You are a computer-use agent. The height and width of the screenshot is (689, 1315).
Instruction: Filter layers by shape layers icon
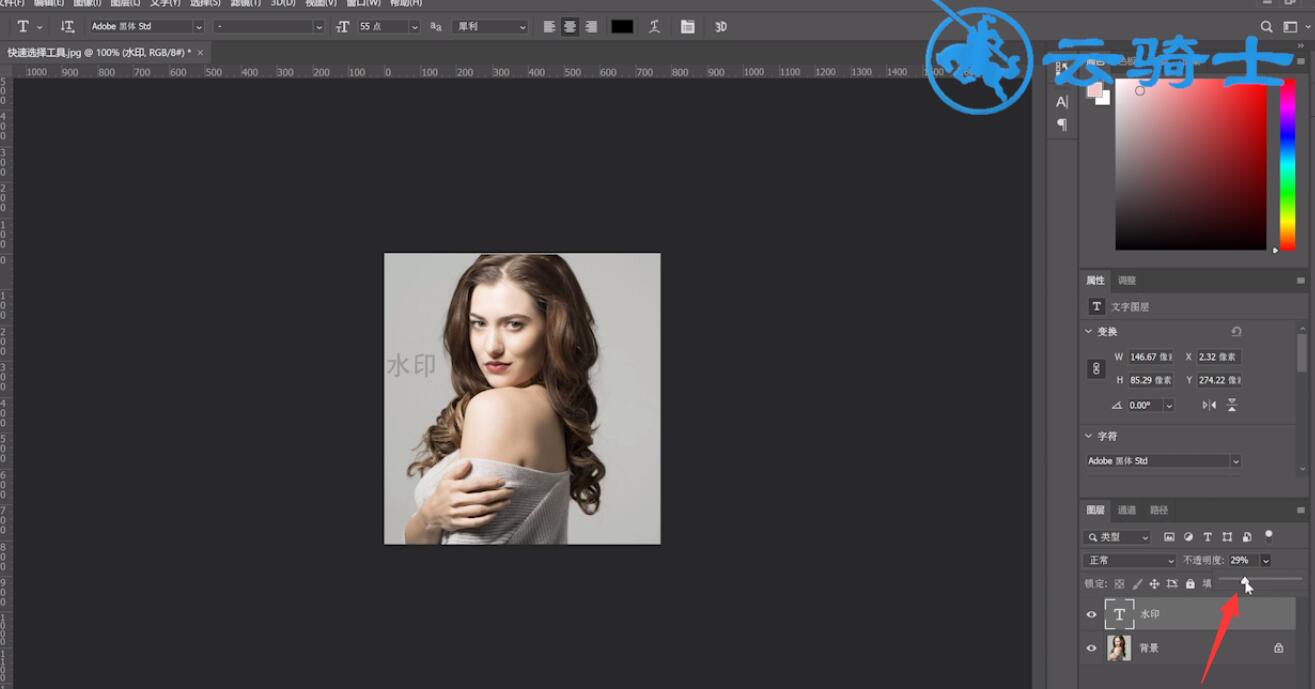1227,537
